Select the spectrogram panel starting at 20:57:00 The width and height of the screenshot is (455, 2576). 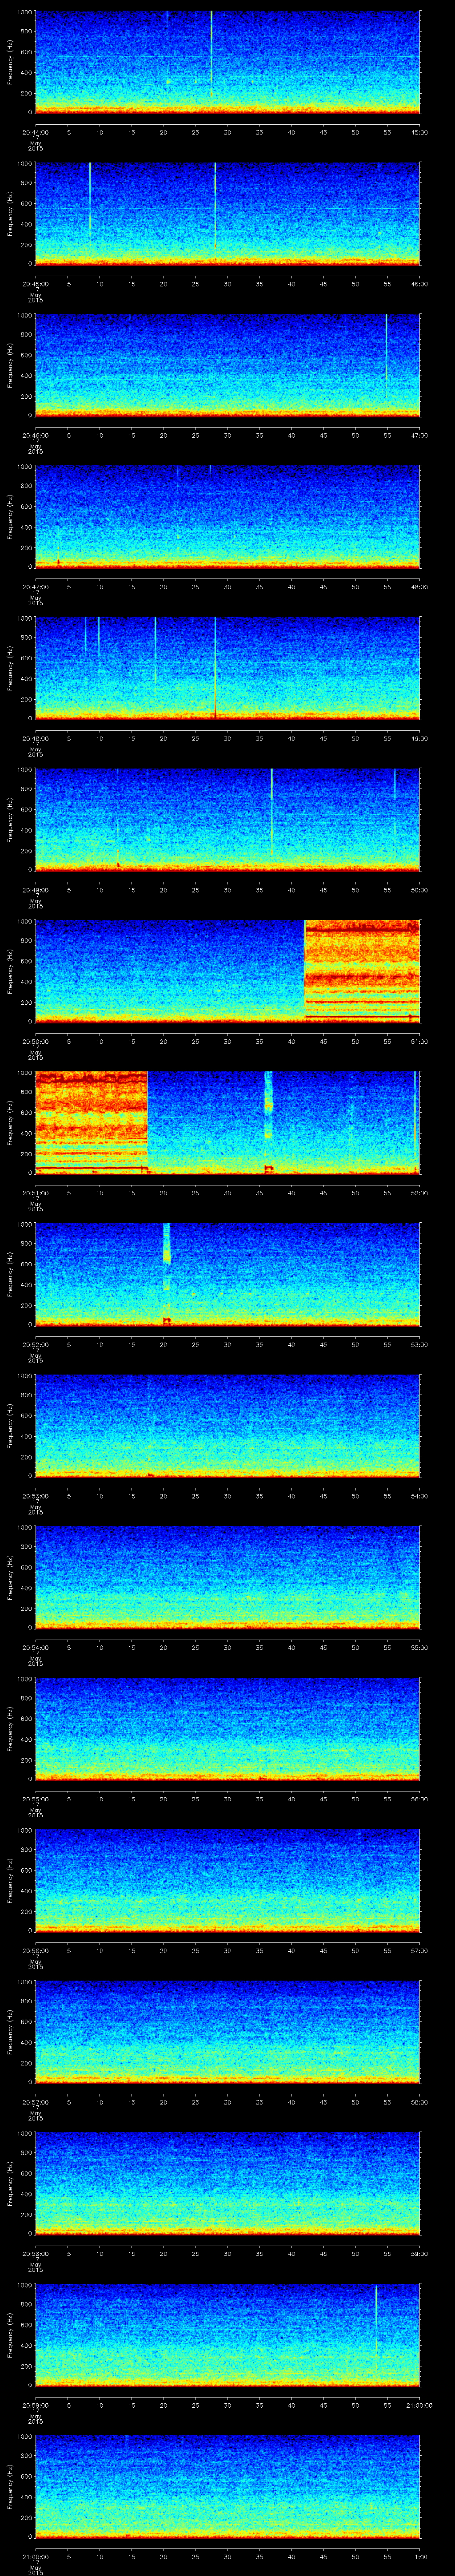227,2033
